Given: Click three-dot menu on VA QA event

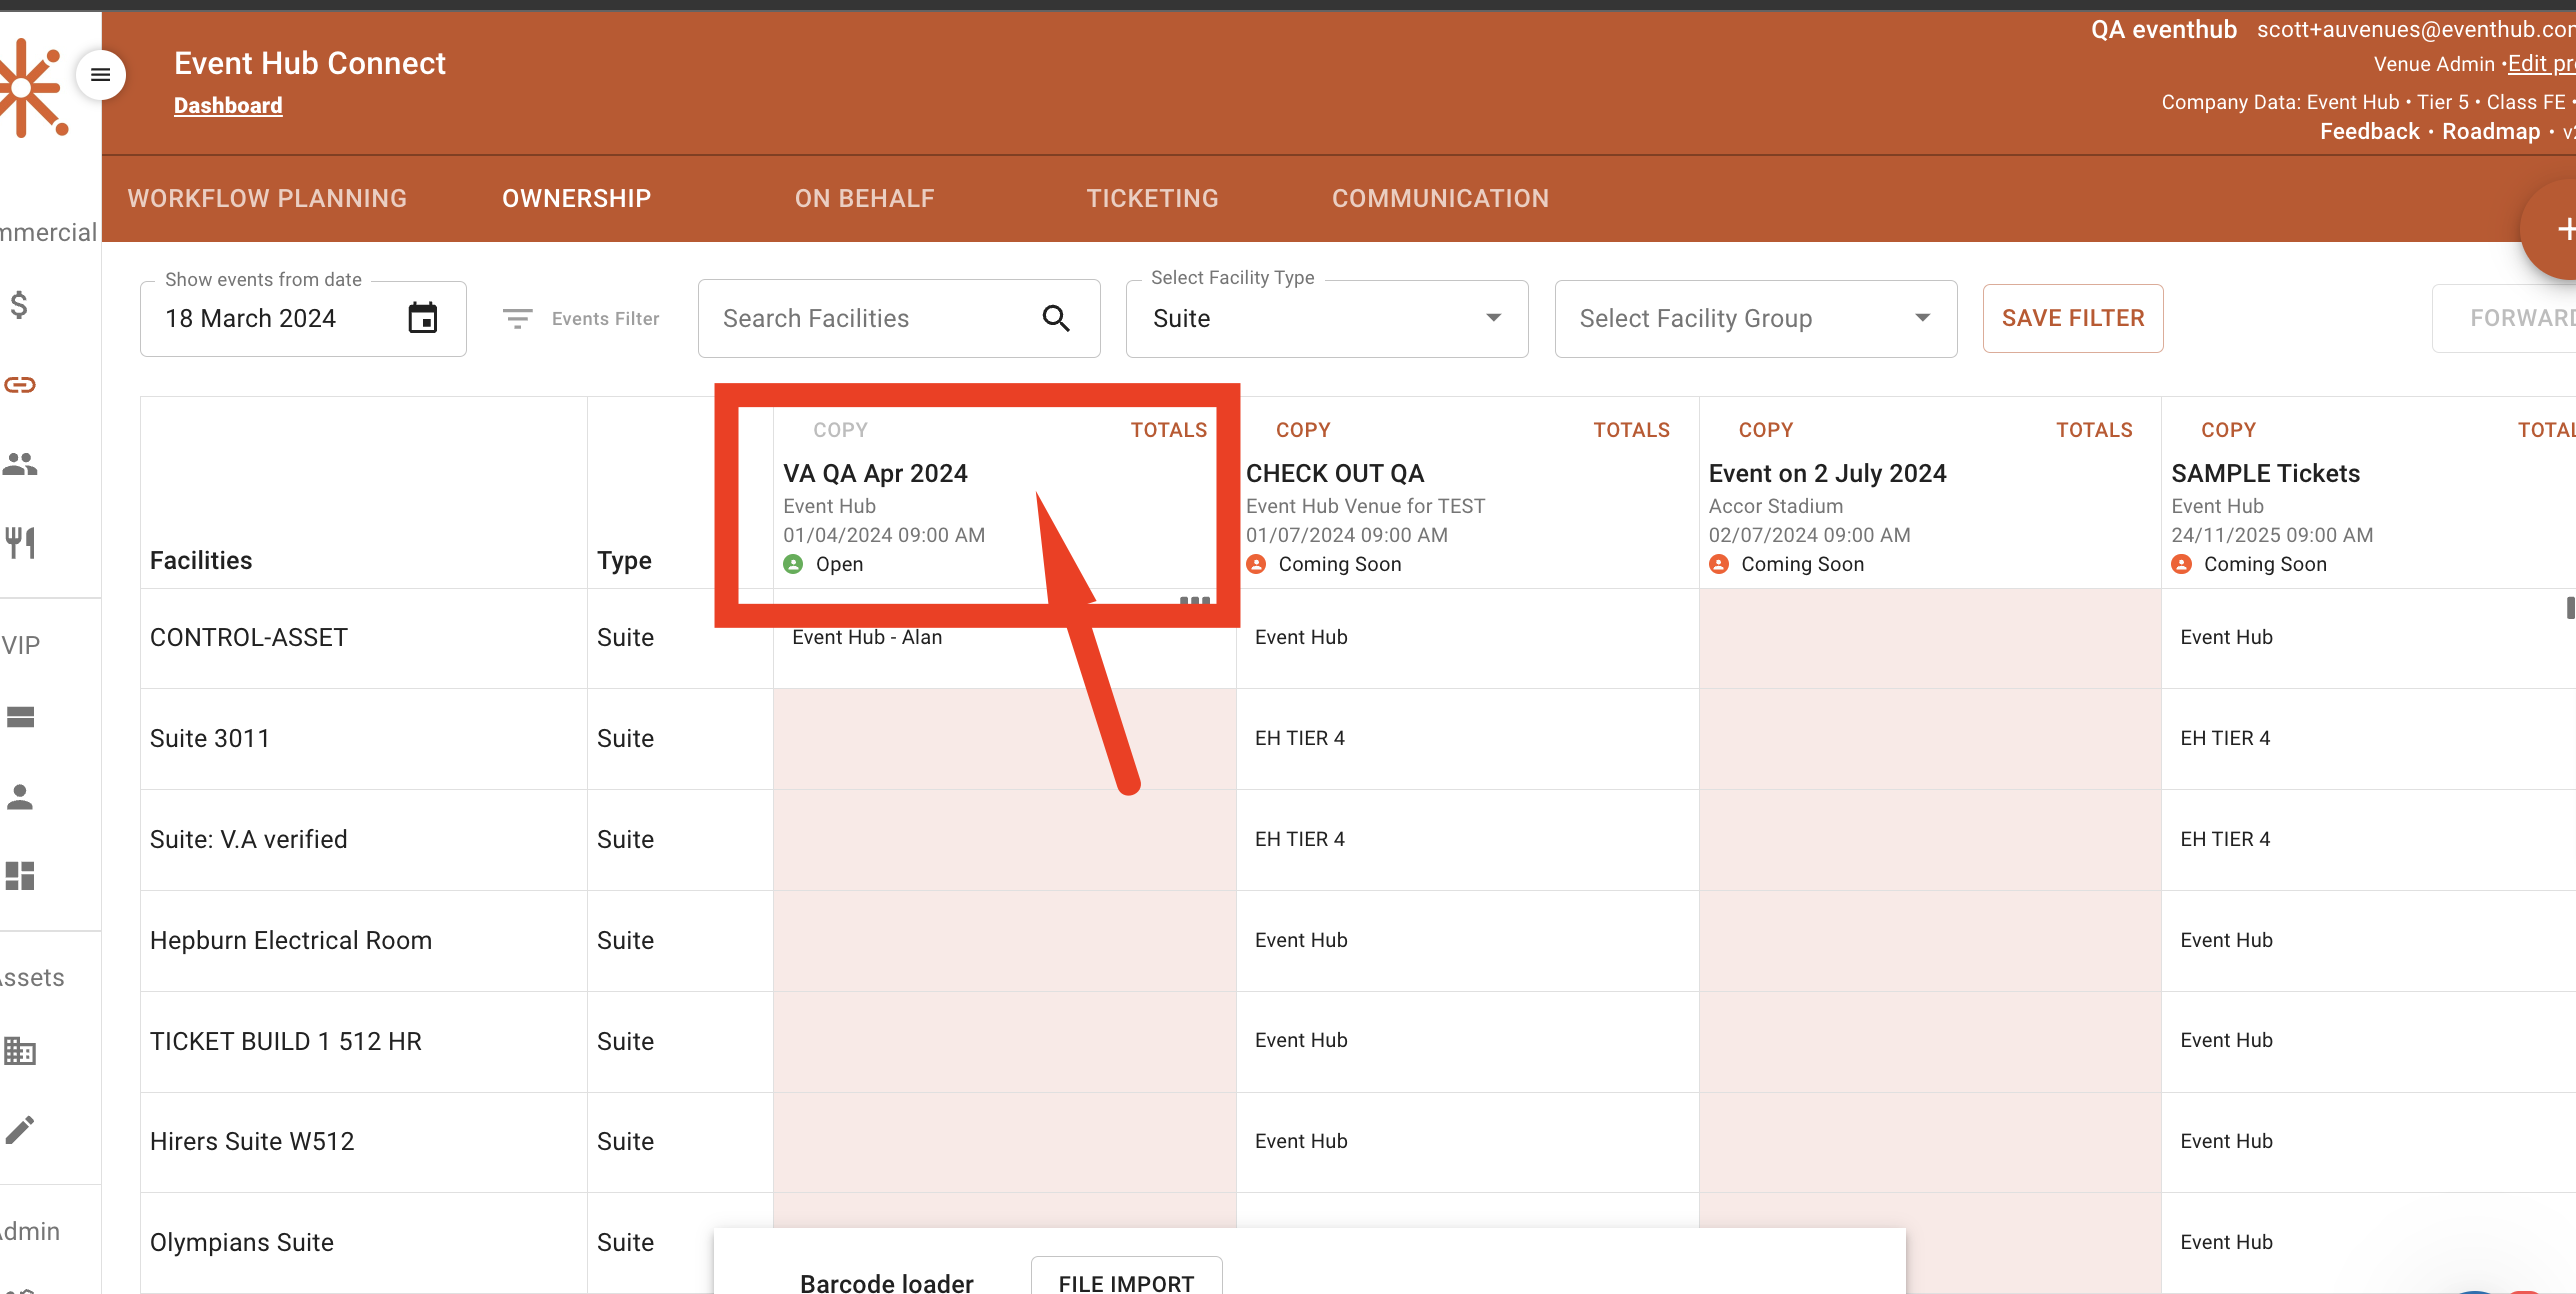Looking at the screenshot, I should click(1195, 601).
